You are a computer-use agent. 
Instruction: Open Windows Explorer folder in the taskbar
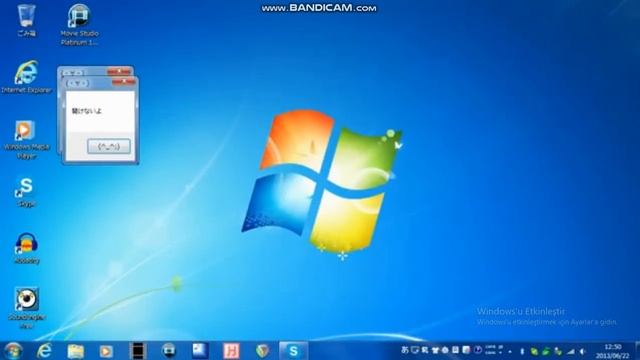(76, 351)
